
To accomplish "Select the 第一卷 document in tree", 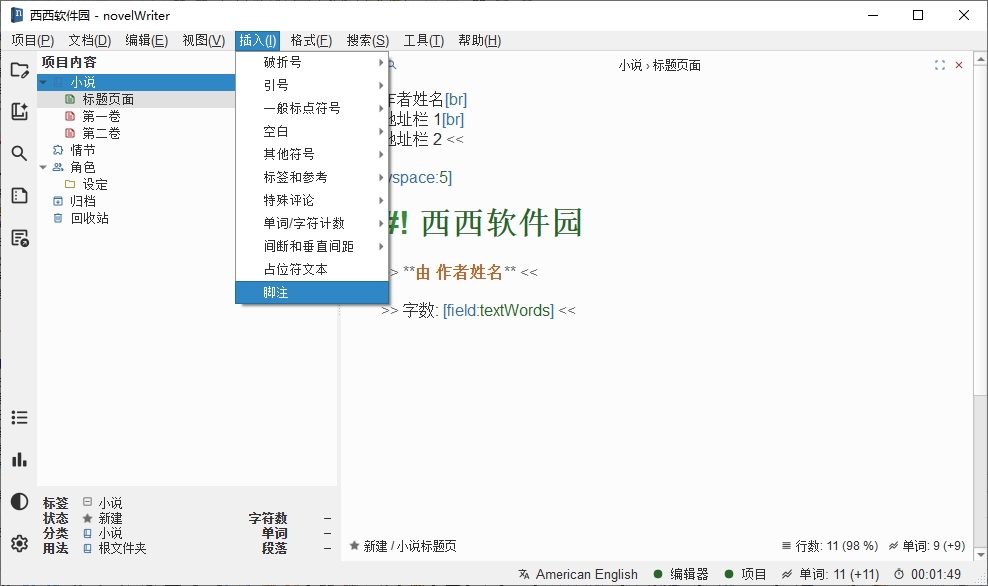I will tap(101, 117).
